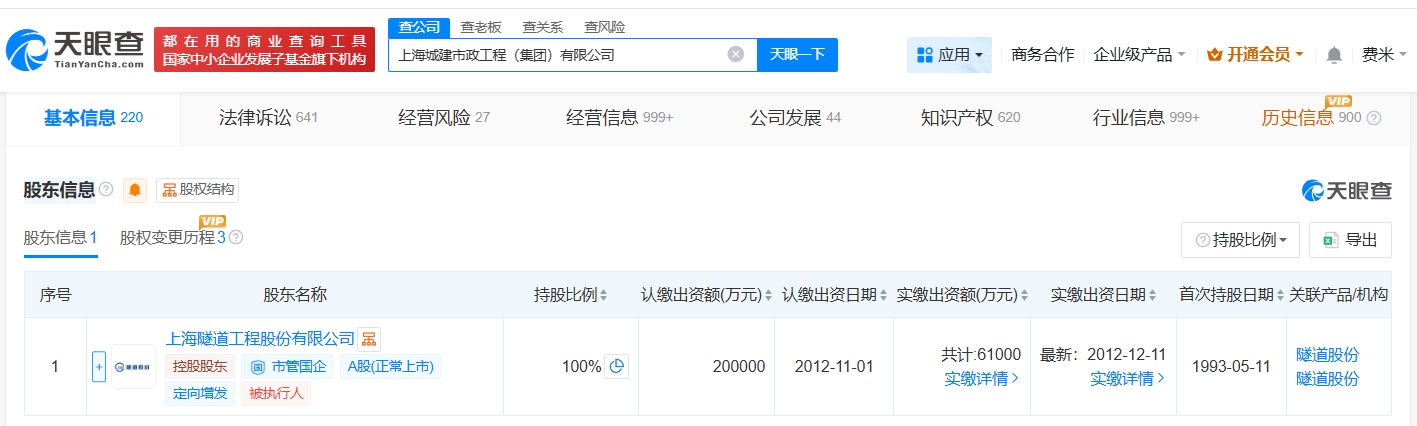Viewport: 1417px width, 426px height.
Task: Open notifications bell in top bar
Action: pyautogui.click(x=1333, y=55)
